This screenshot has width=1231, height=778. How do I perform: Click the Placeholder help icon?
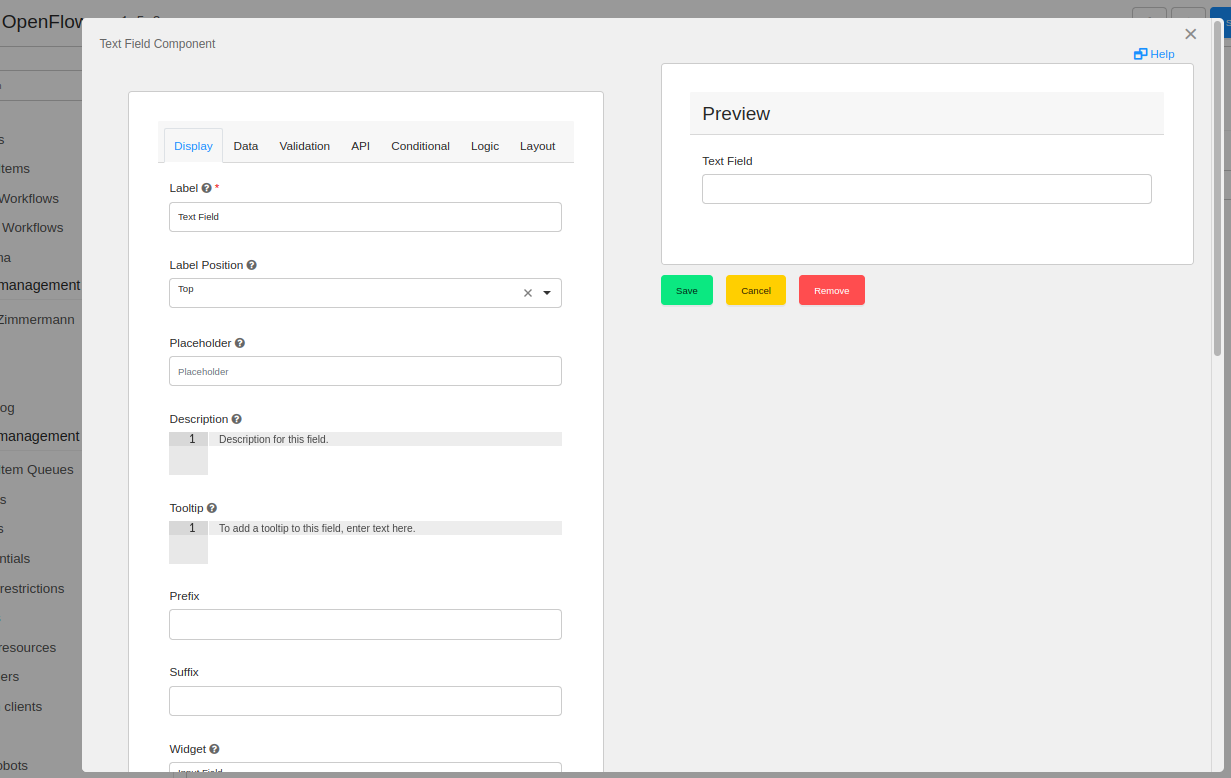click(x=239, y=343)
